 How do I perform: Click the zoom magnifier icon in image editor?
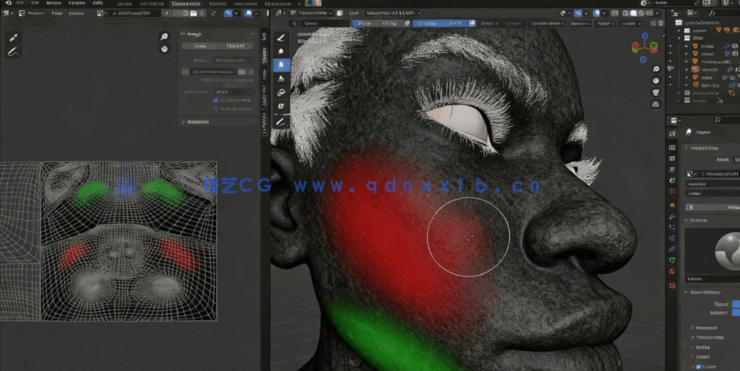pyautogui.click(x=164, y=37)
